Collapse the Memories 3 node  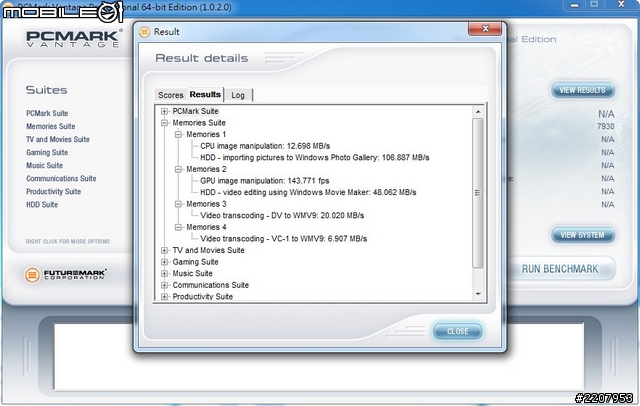coord(178,204)
